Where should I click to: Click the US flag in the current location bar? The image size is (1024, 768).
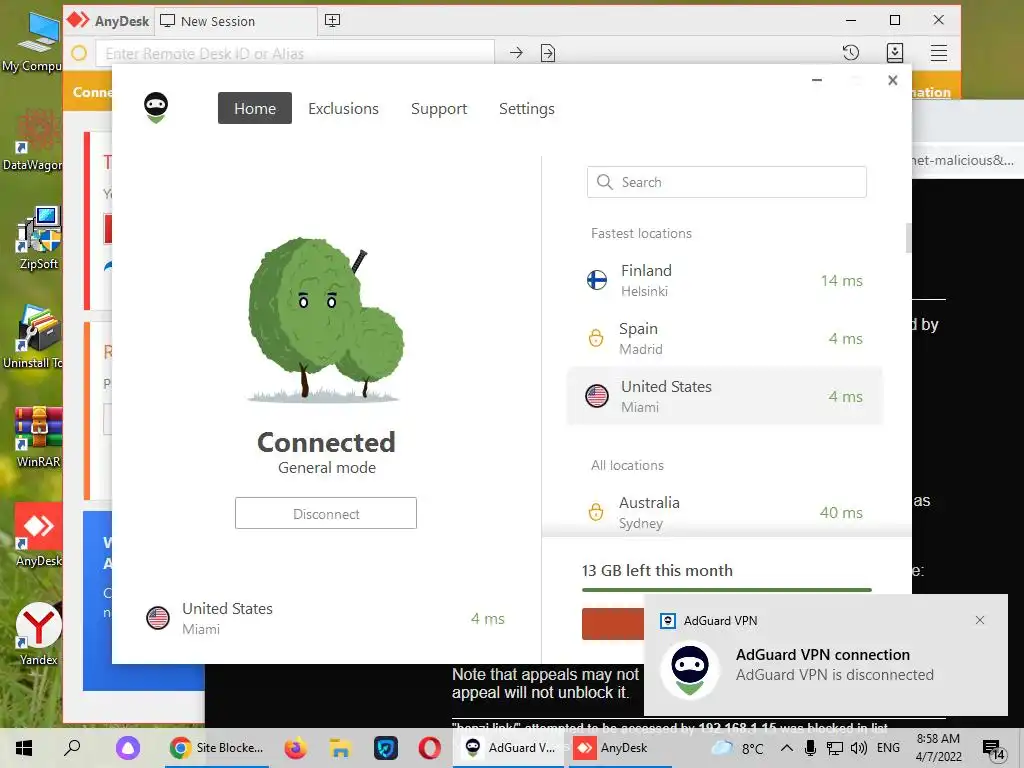point(158,618)
